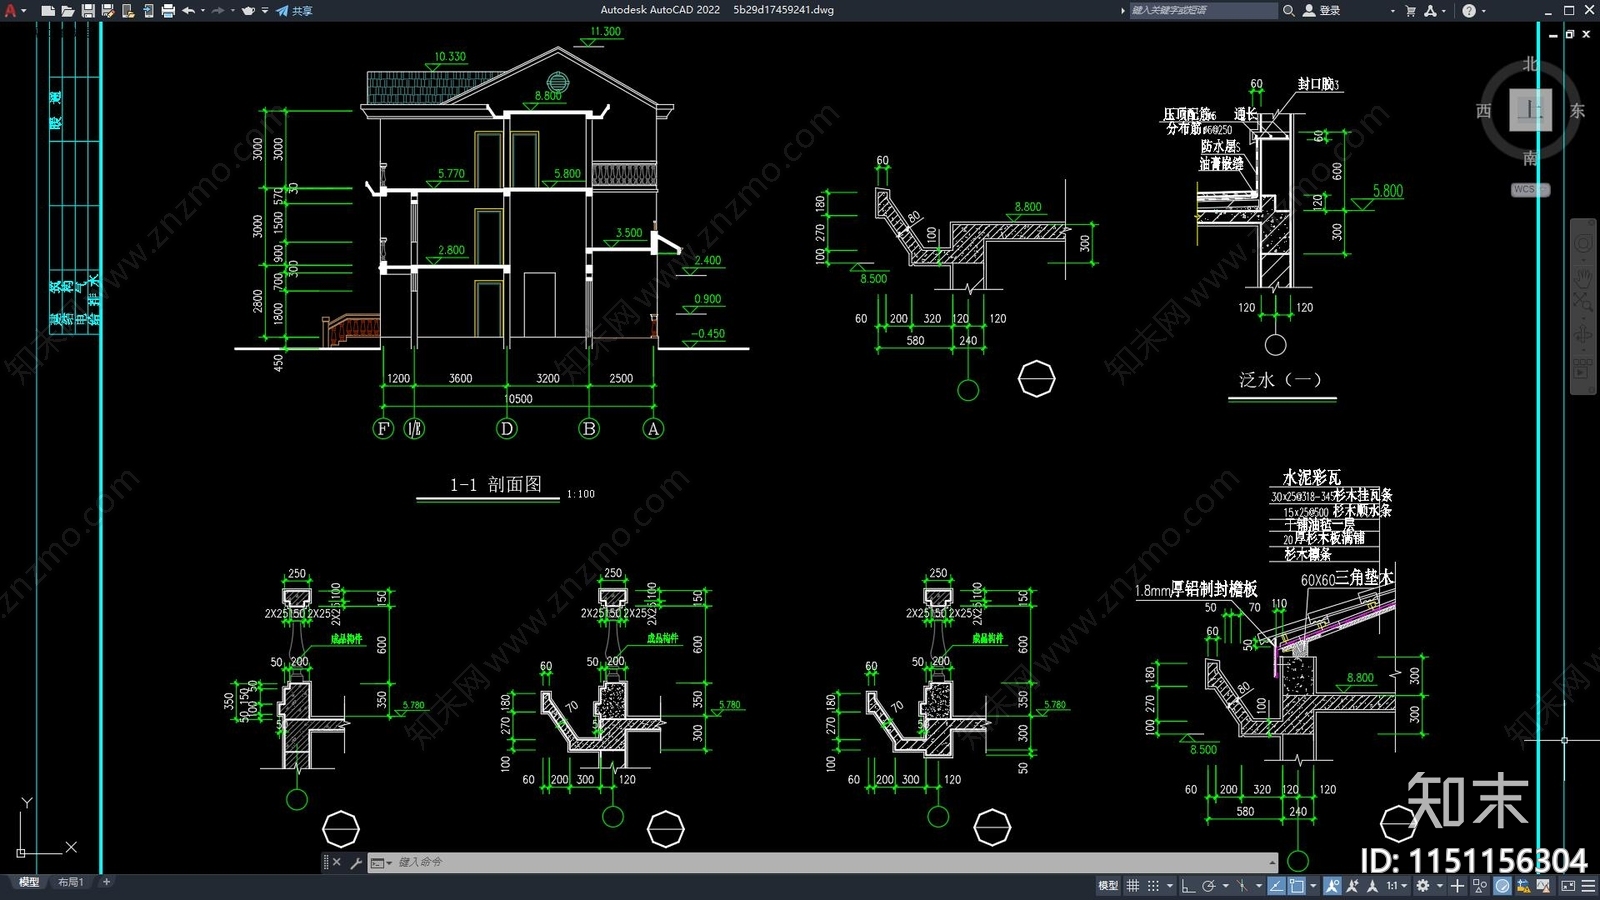This screenshot has width=1600, height=900.
Task: Click the ViewCube top face 上
Action: click(1530, 109)
